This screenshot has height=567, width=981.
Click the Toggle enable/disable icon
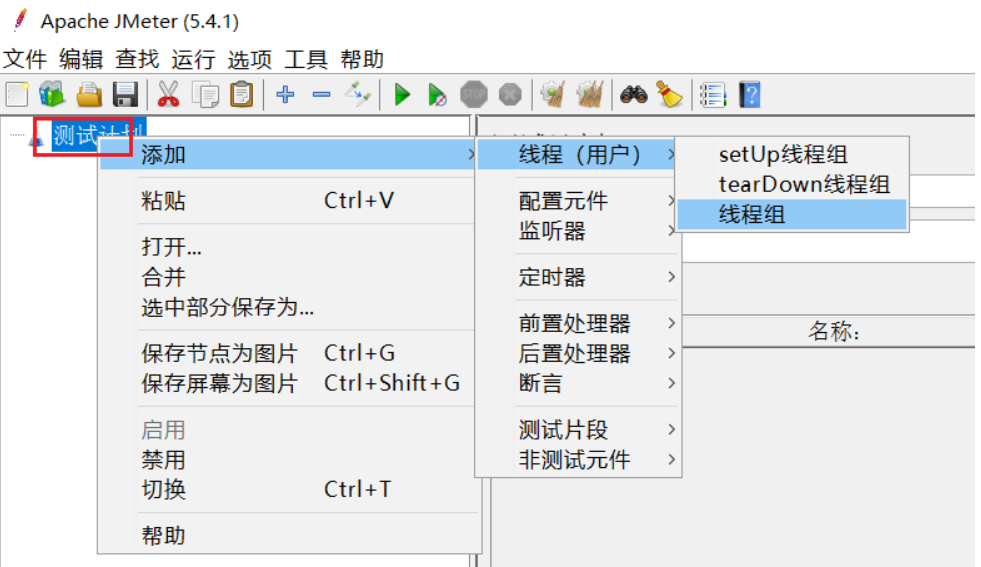(358, 94)
